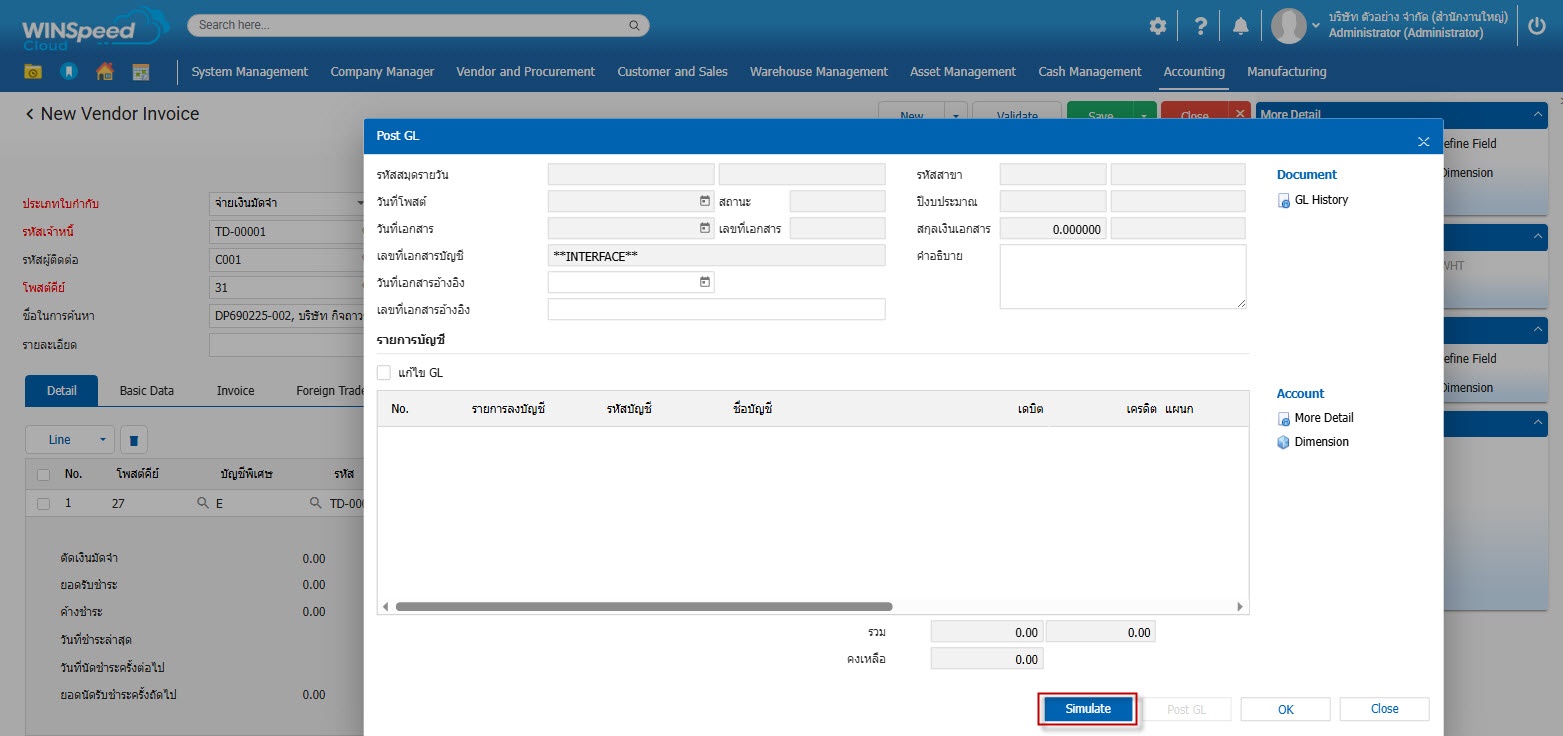Open the Accounting menu

click(x=1194, y=72)
